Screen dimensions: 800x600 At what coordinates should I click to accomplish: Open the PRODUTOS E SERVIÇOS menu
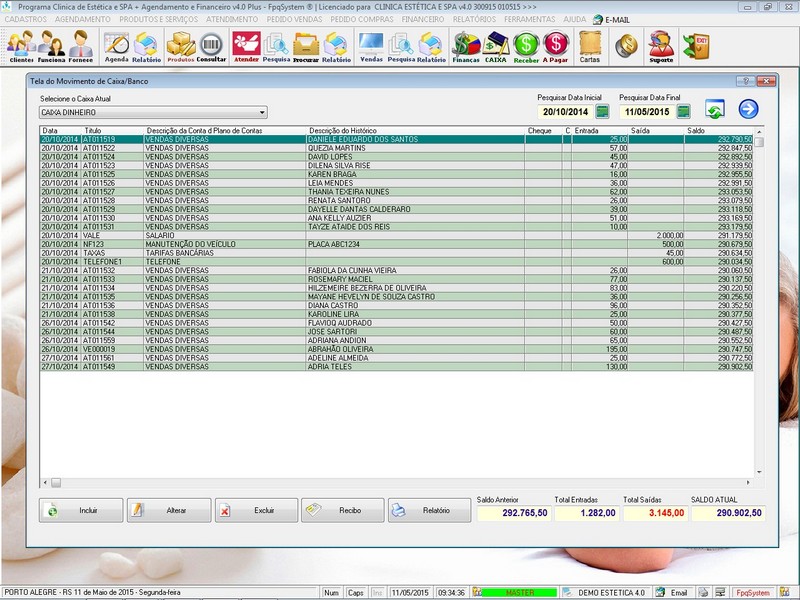coord(159,19)
